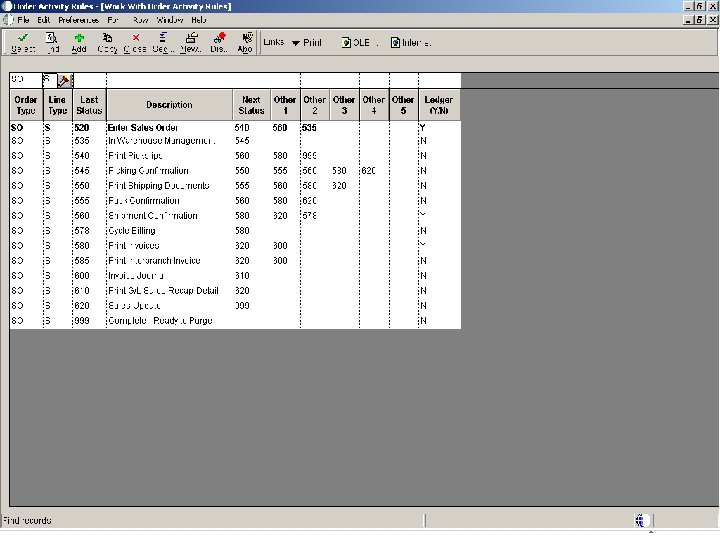
Task: Click the Line Type column header
Action: point(57,105)
